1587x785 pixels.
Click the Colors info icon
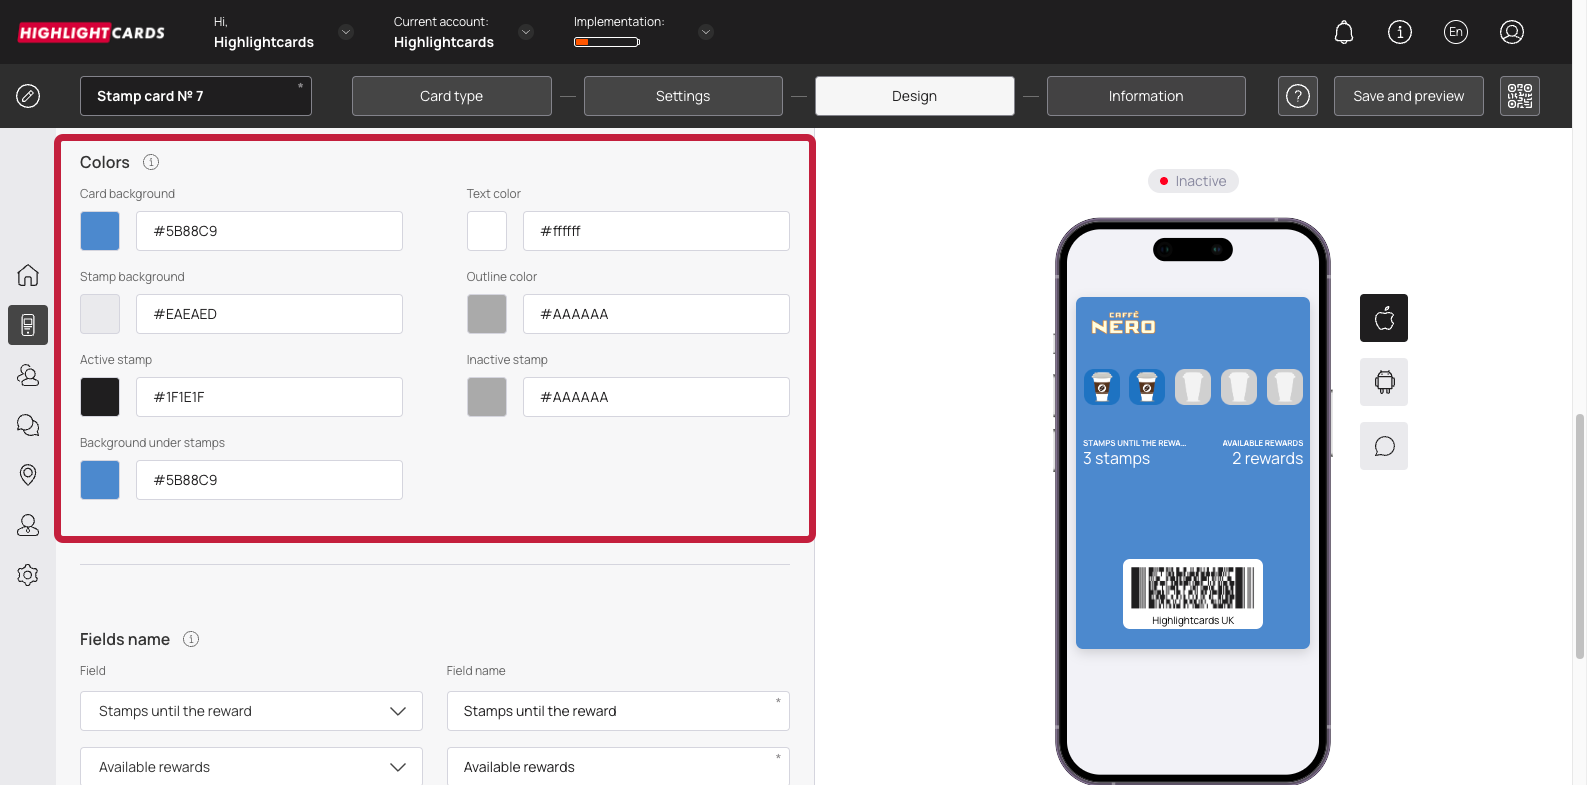point(151,162)
